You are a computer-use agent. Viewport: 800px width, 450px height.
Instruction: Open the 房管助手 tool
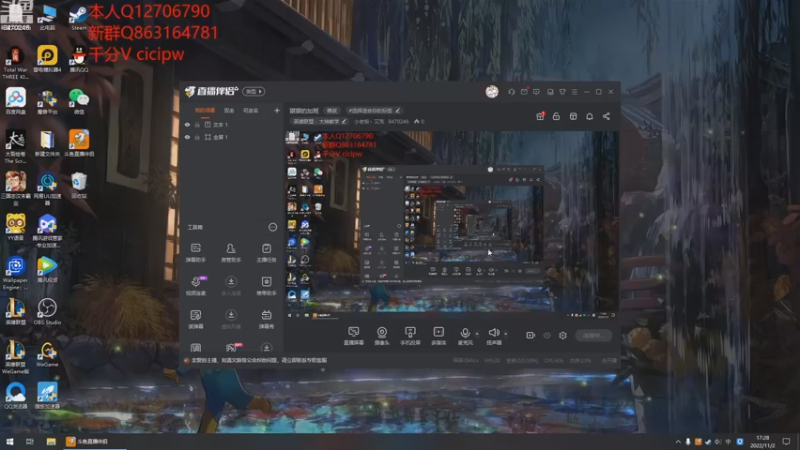click(x=231, y=252)
